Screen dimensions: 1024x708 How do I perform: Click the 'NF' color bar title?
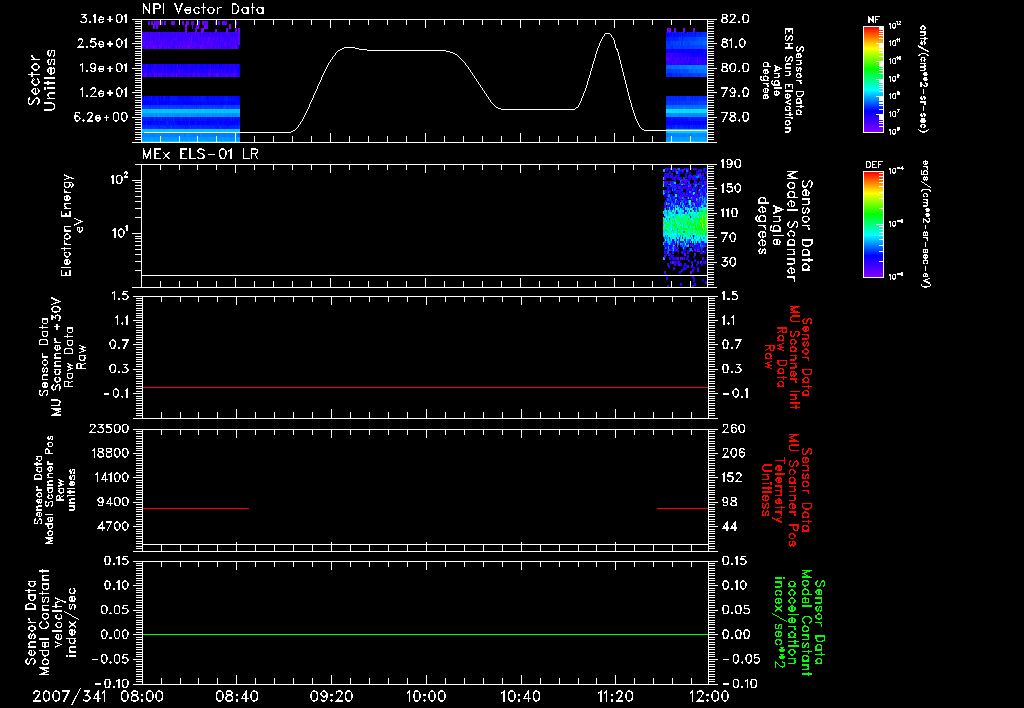873,20
